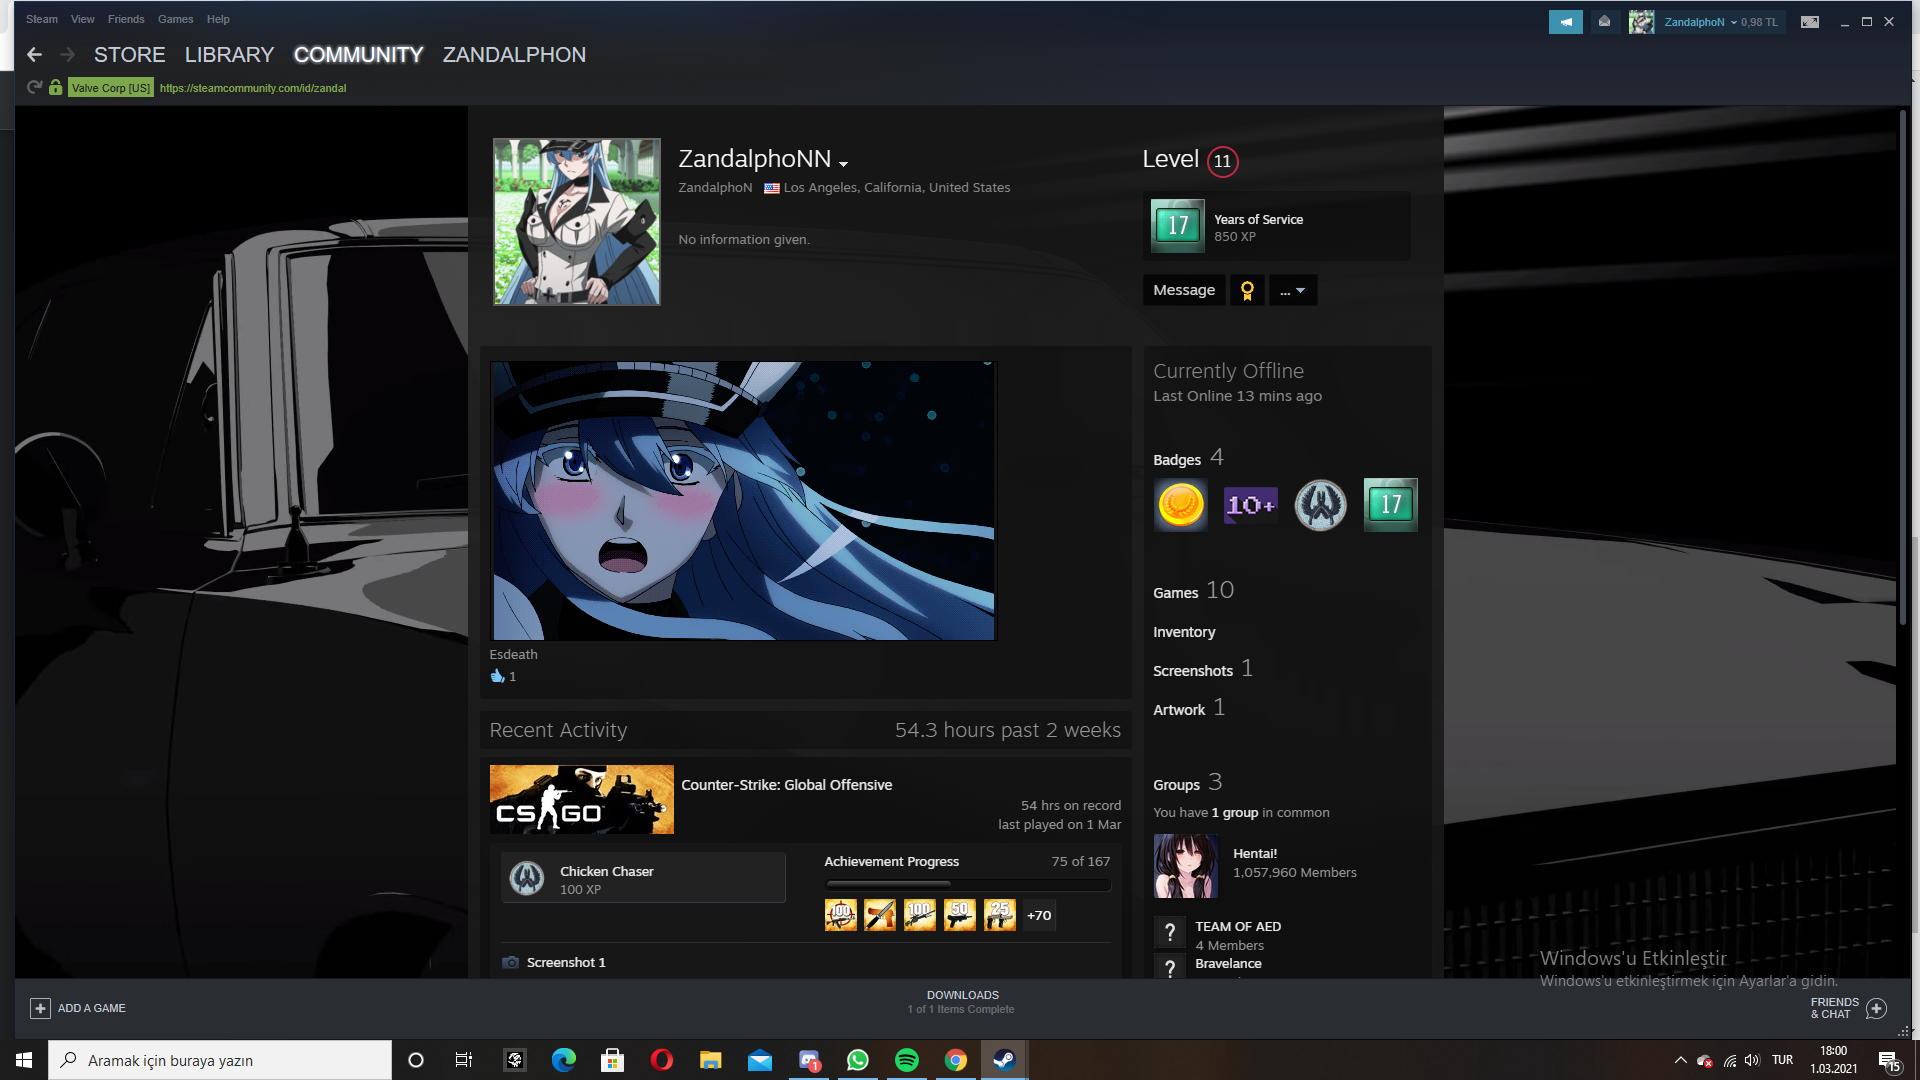Open the TEAM OF AED group
This screenshot has width=1920, height=1080.
click(x=1238, y=926)
